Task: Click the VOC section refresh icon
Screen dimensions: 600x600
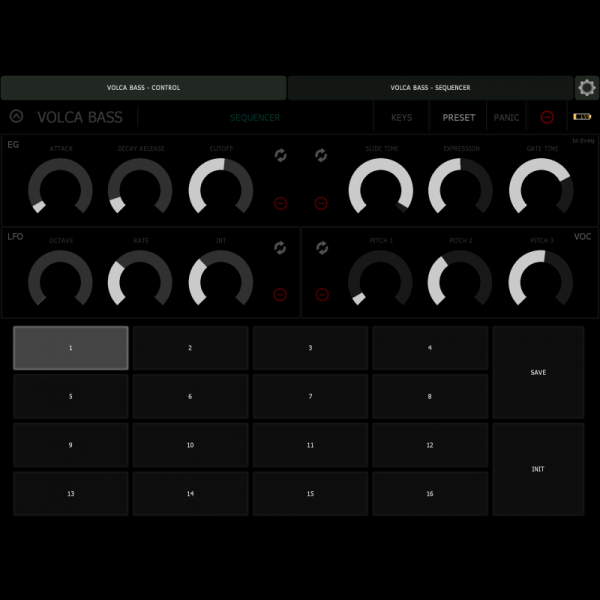Action: [322, 248]
